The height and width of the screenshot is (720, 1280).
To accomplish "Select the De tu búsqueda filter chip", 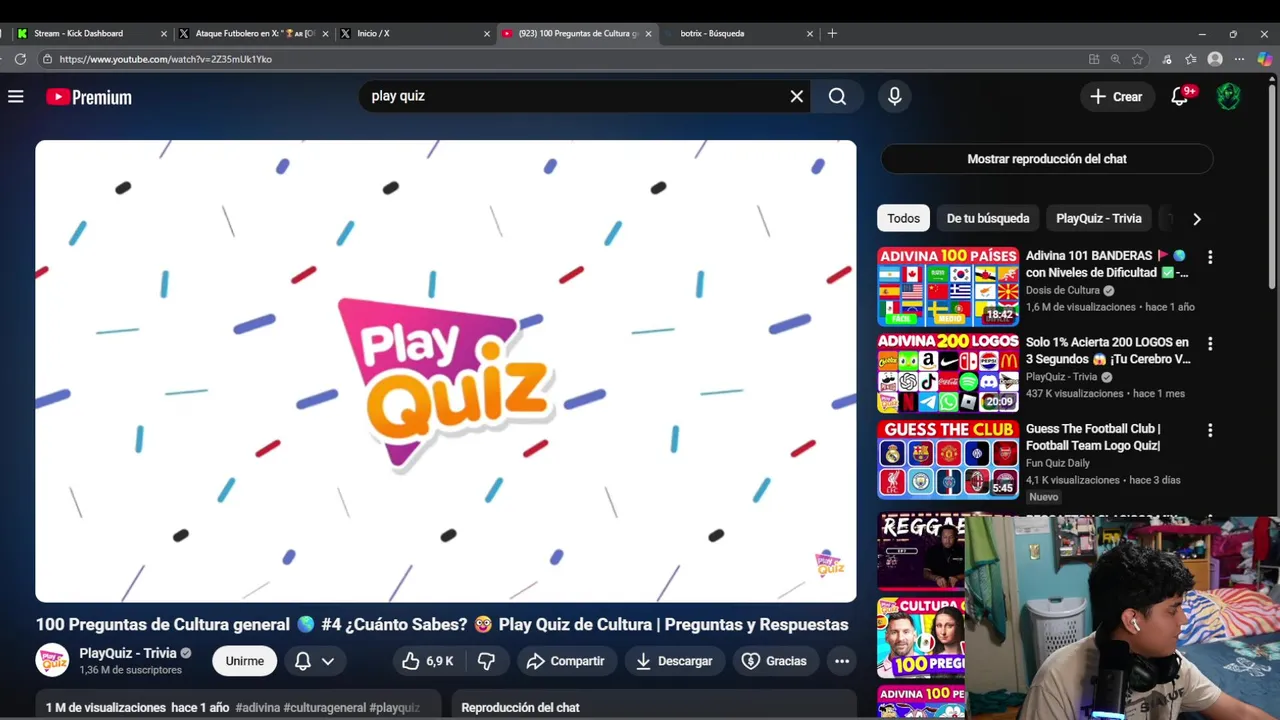I will (988, 218).
